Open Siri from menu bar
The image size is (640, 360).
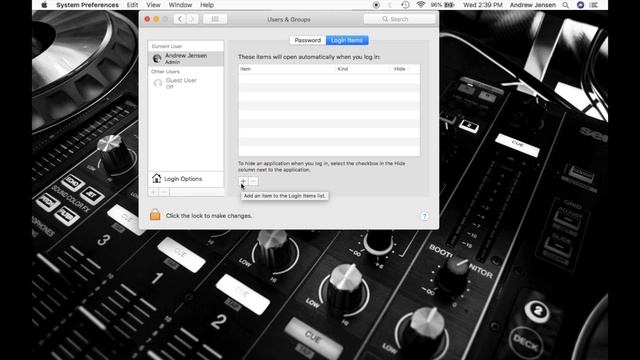click(580, 5)
